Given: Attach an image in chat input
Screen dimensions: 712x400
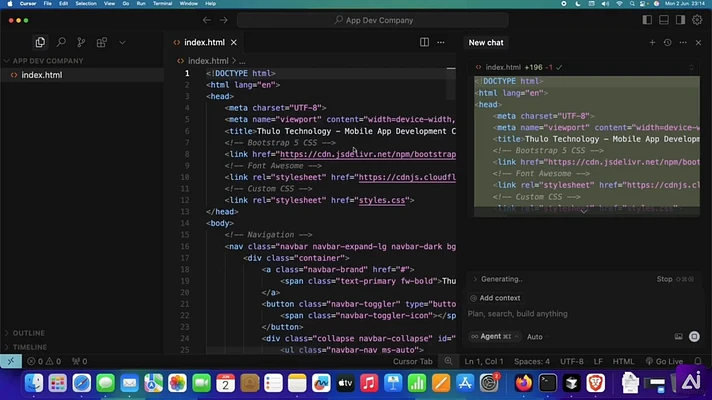Looking at the screenshot, I should point(678,336).
